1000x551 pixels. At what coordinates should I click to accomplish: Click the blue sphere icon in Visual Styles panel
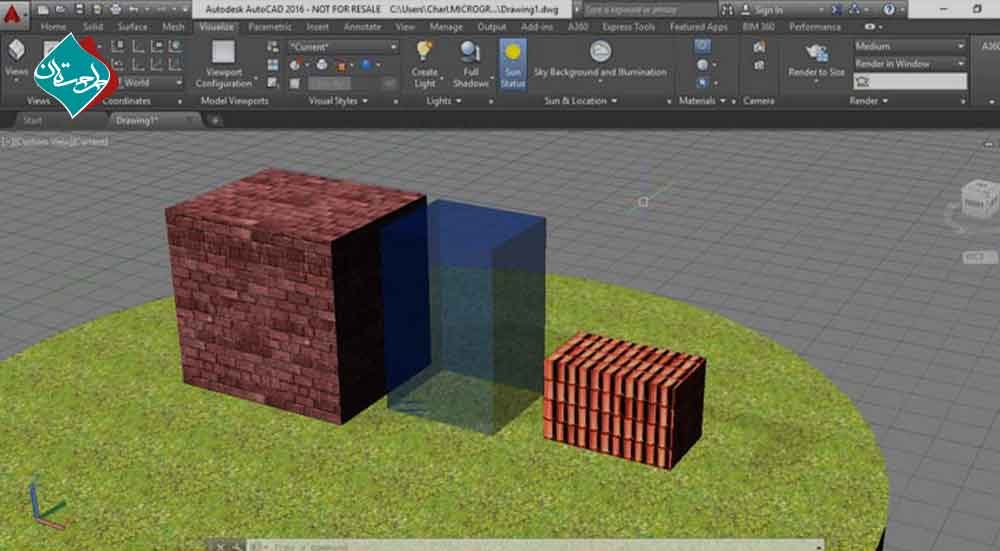click(366, 65)
